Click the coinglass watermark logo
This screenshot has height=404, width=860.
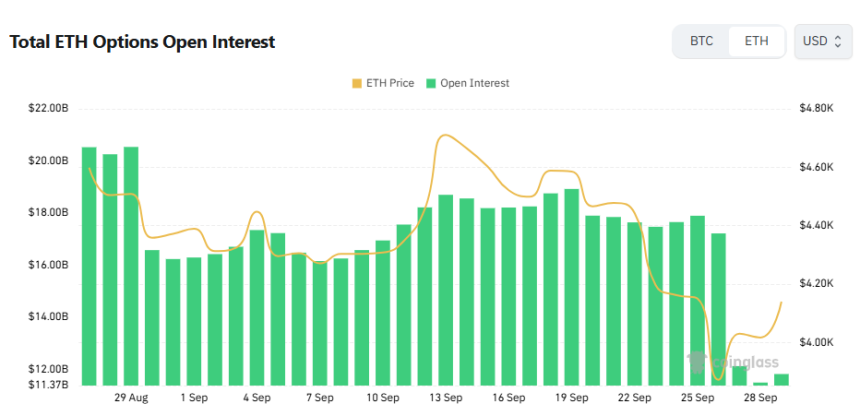pyautogui.click(x=695, y=359)
